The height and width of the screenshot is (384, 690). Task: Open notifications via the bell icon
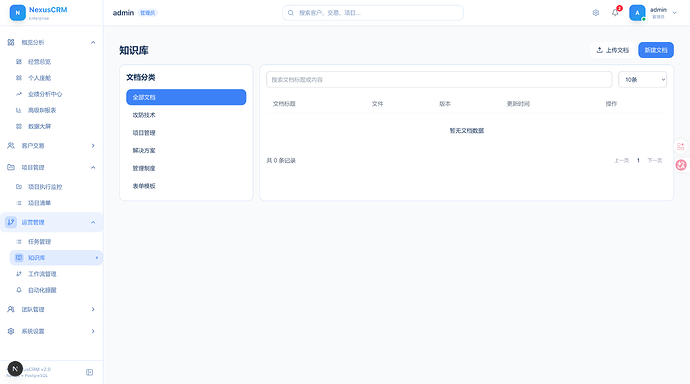(615, 13)
